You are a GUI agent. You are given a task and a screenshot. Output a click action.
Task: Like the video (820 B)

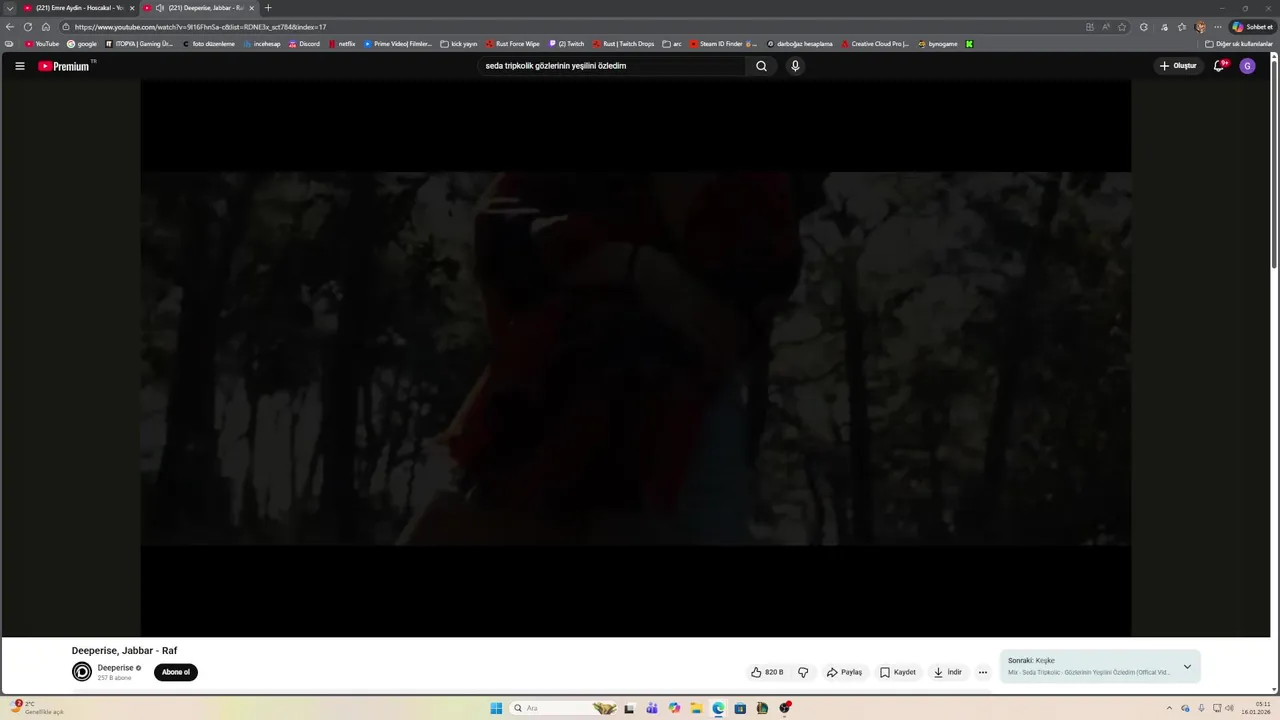(767, 672)
